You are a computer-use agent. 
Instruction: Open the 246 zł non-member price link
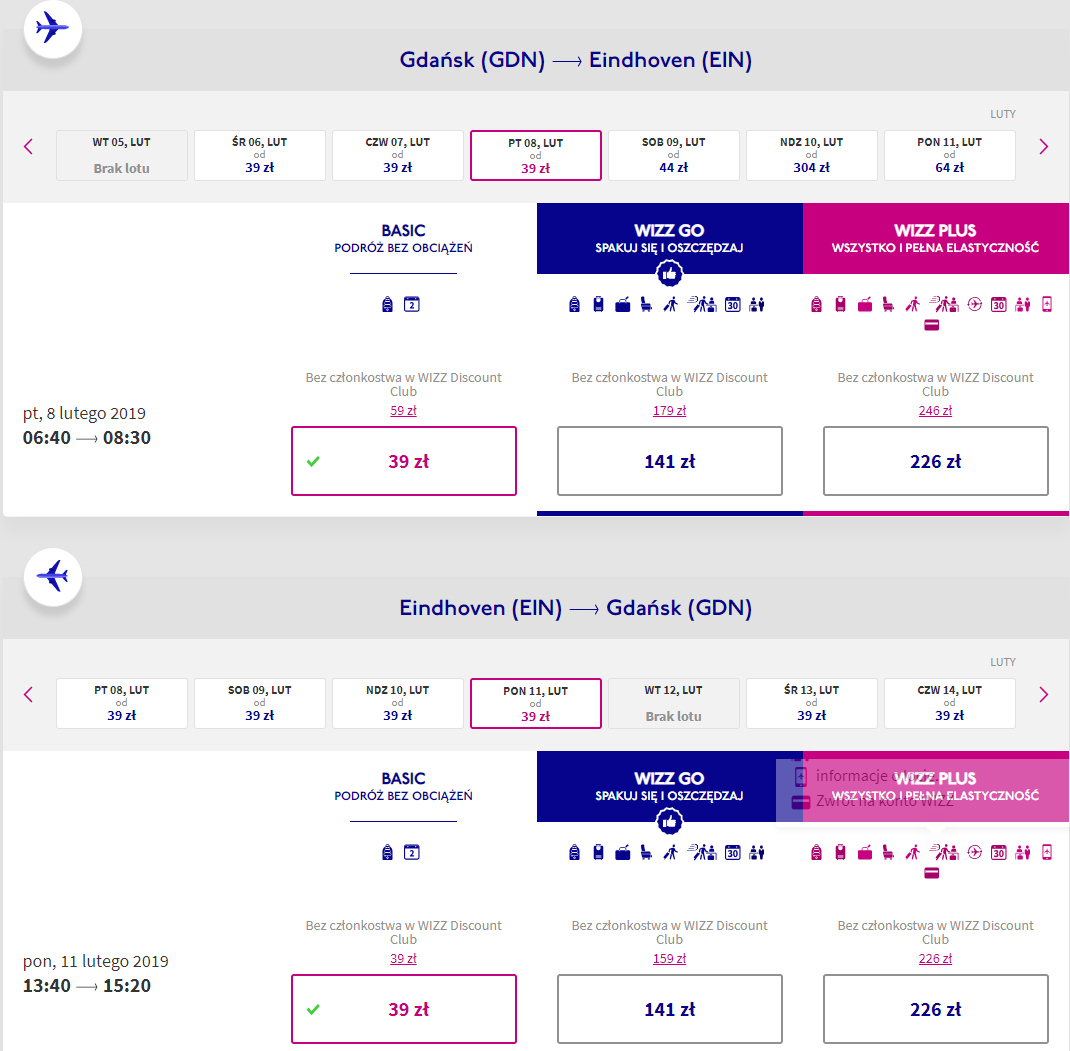point(936,411)
